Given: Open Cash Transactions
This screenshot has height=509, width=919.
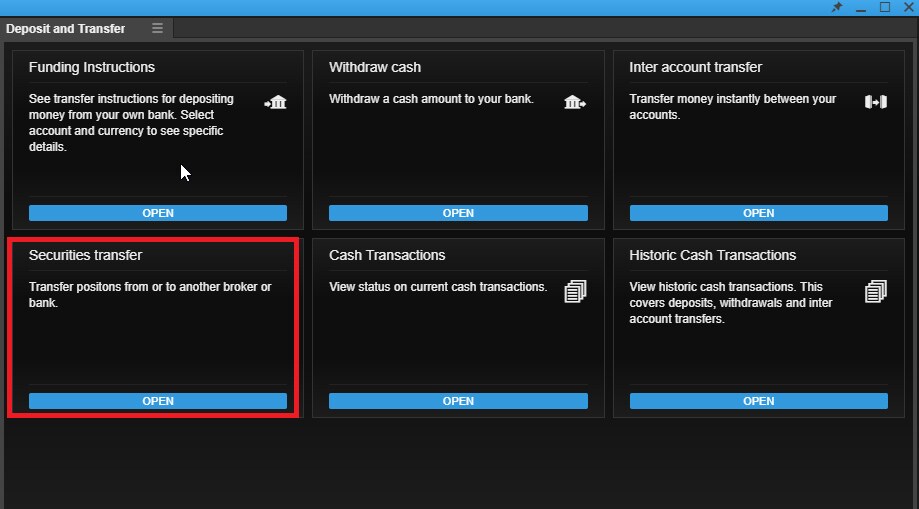Looking at the screenshot, I should pyautogui.click(x=458, y=401).
